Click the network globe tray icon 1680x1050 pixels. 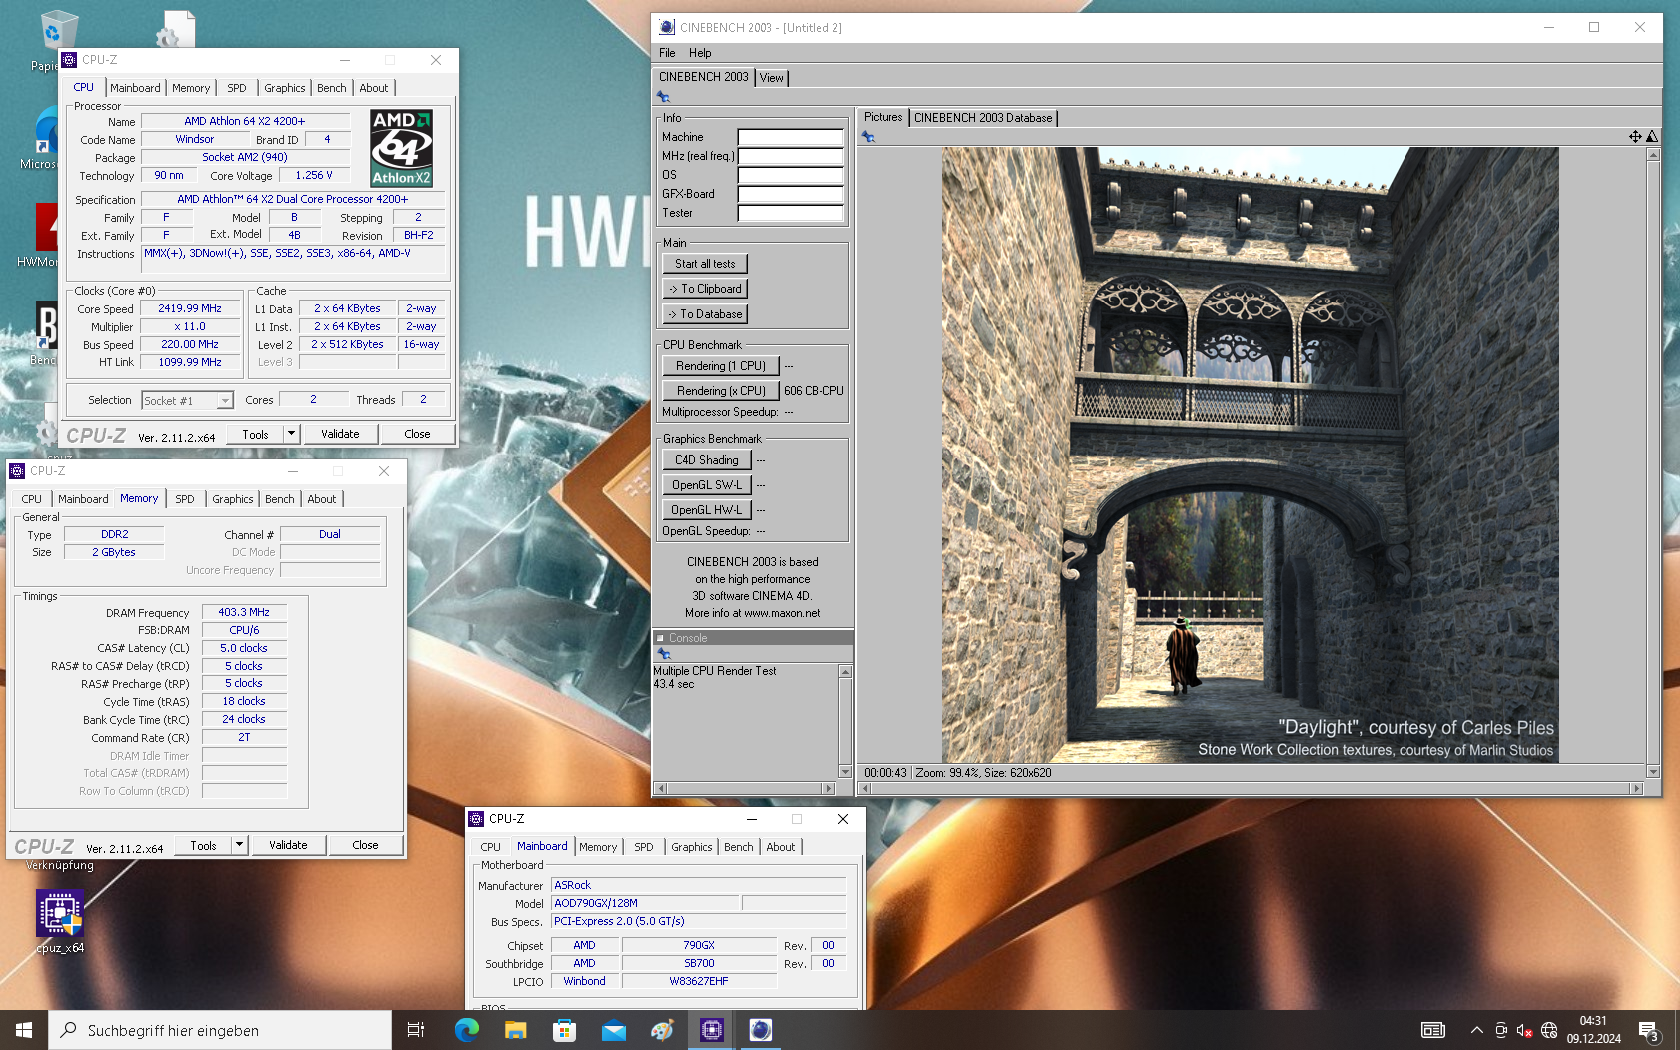1549,1030
